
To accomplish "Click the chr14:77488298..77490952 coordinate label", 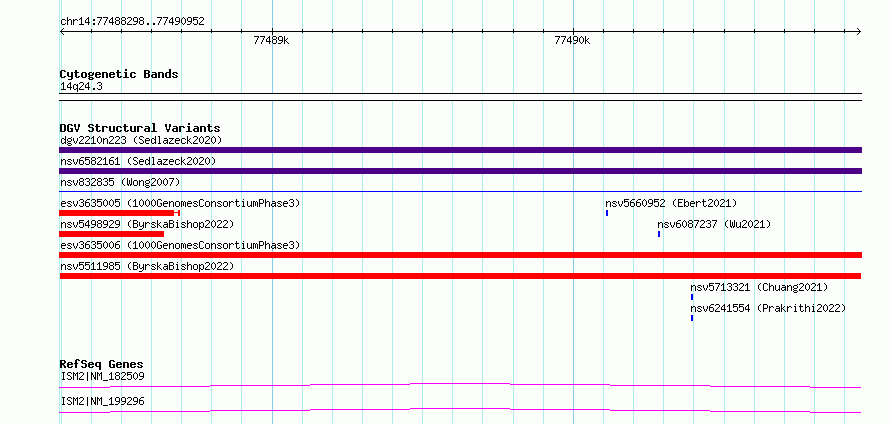I will [x=132, y=22].
